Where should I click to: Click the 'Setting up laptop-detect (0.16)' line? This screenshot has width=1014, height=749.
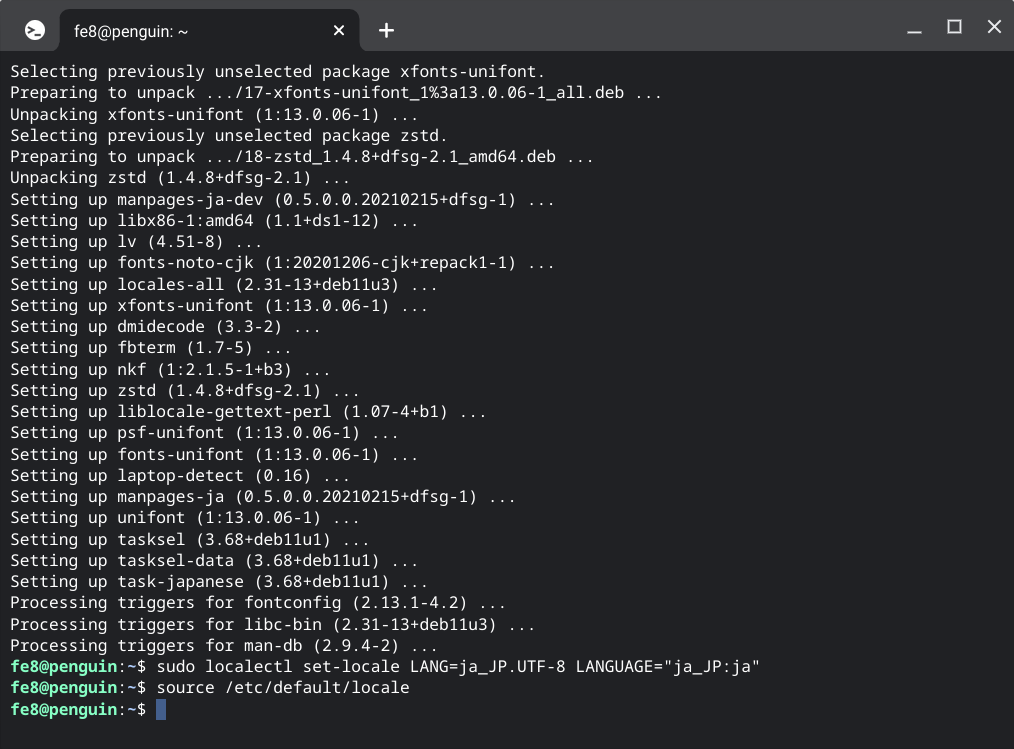pyautogui.click(x=180, y=476)
